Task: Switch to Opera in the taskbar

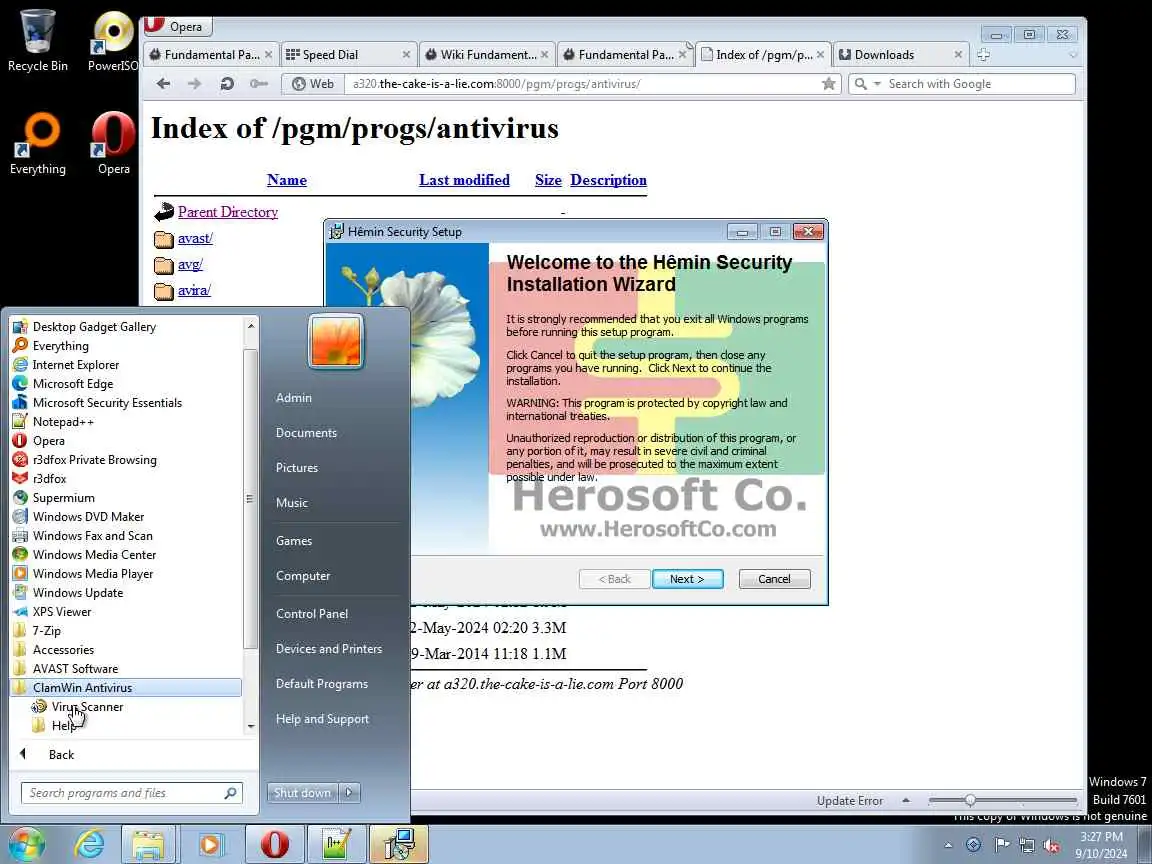Action: pos(273,845)
